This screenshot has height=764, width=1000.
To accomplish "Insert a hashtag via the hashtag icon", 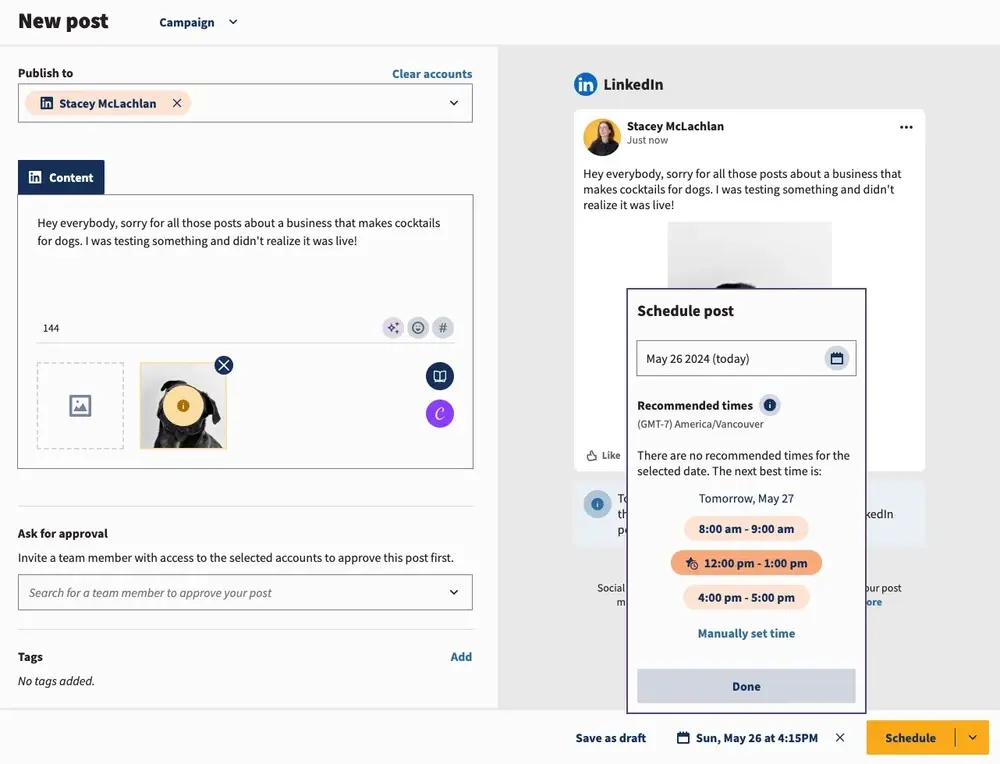I will click(443, 327).
